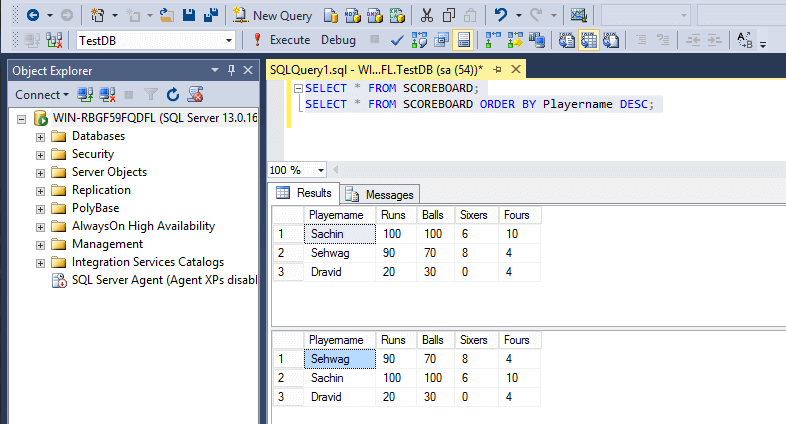Switch to the Messages tab
786x424 pixels.
(381, 194)
